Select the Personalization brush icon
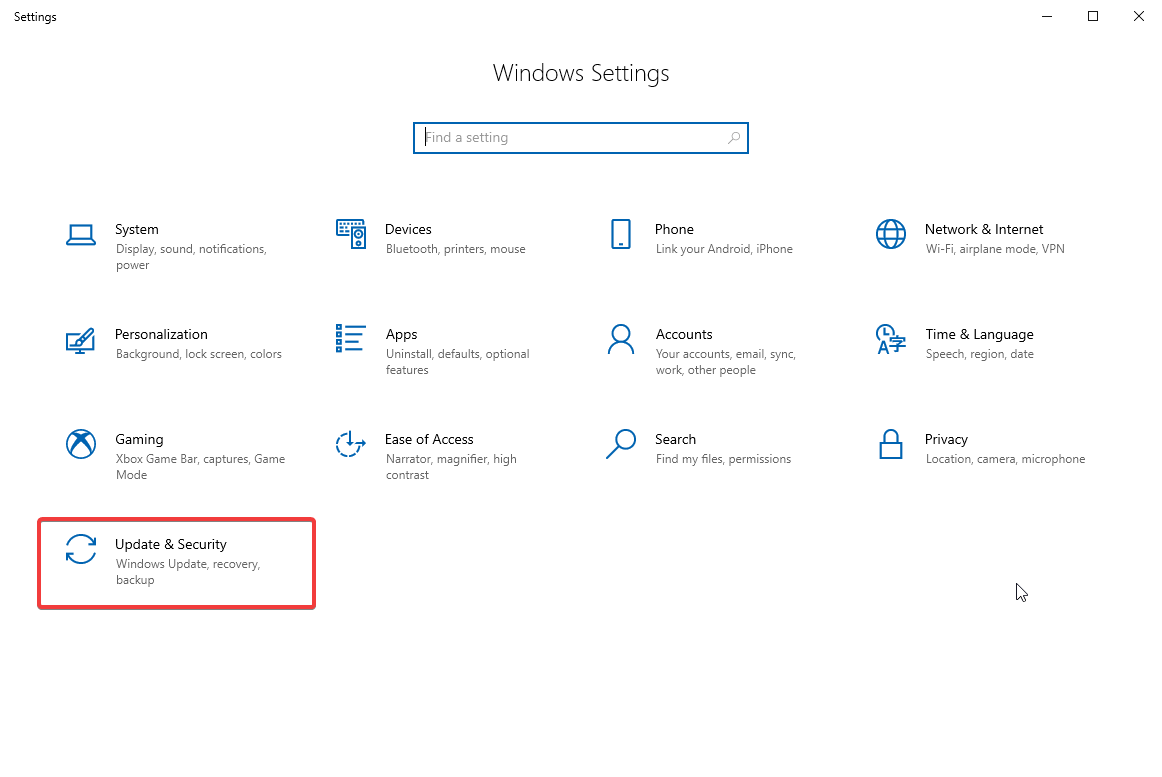This screenshot has height=777, width=1162. point(81,339)
